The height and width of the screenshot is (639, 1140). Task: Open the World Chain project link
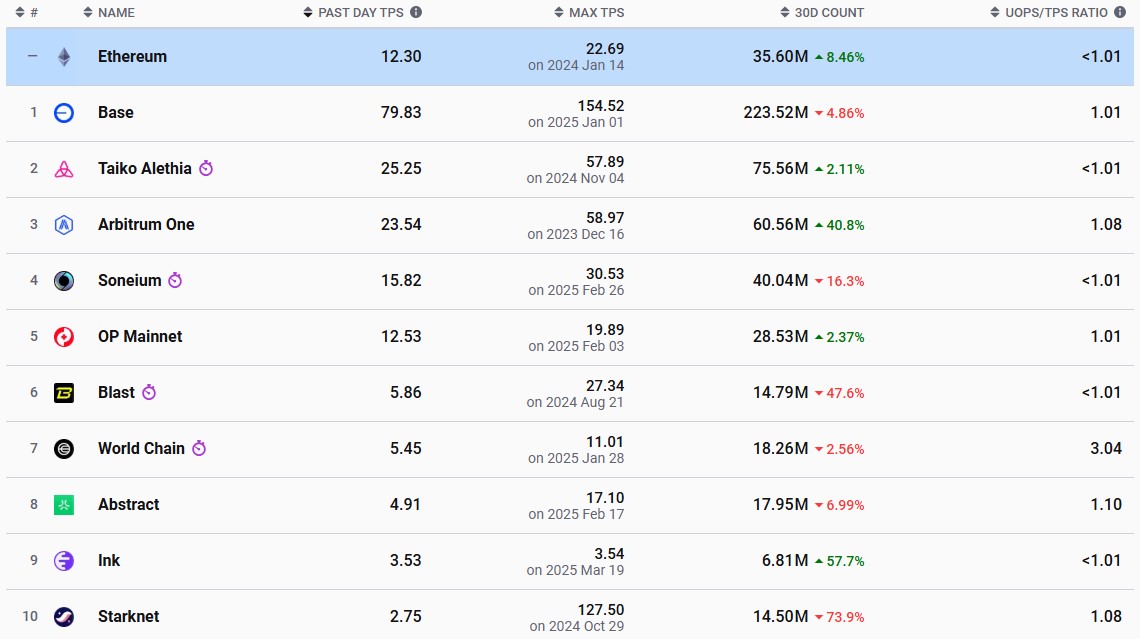pyautogui.click(x=141, y=449)
